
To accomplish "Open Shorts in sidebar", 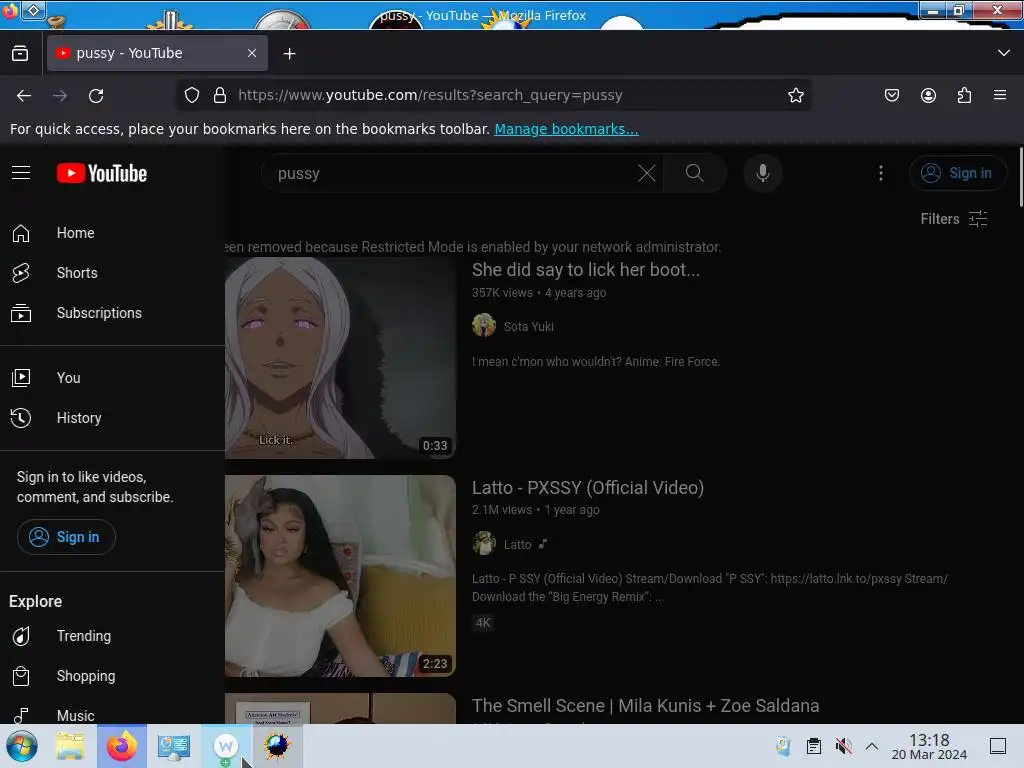I will (112, 273).
